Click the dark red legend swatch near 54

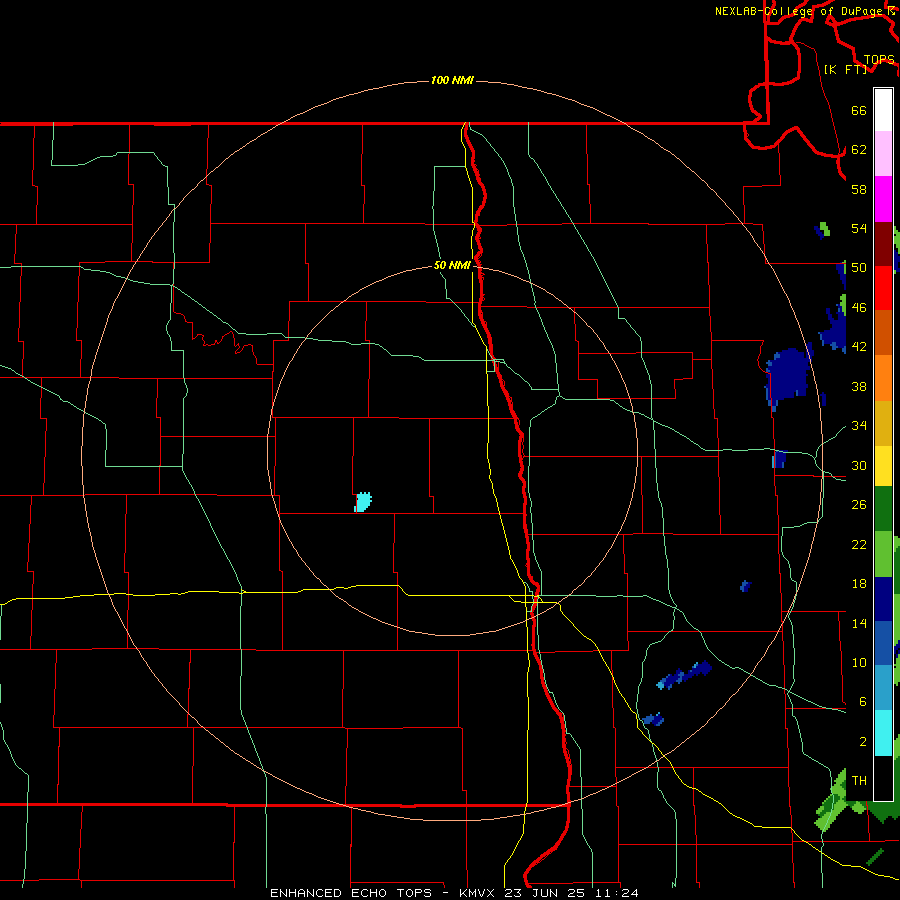tap(883, 244)
